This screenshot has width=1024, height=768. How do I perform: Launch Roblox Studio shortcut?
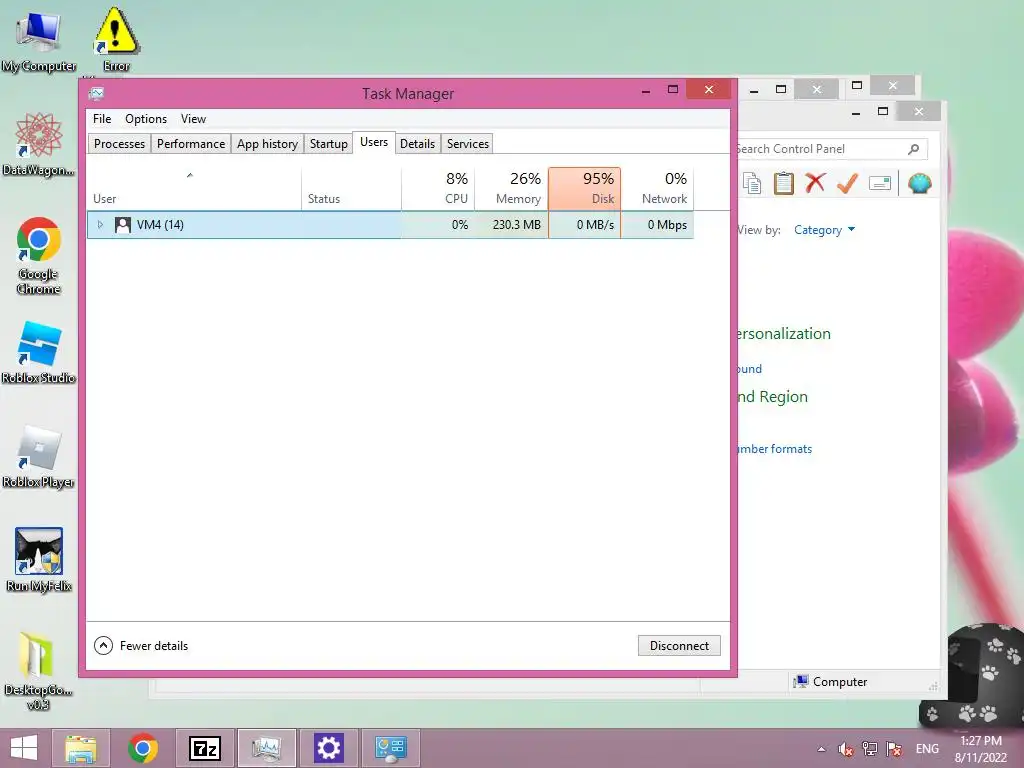(39, 352)
